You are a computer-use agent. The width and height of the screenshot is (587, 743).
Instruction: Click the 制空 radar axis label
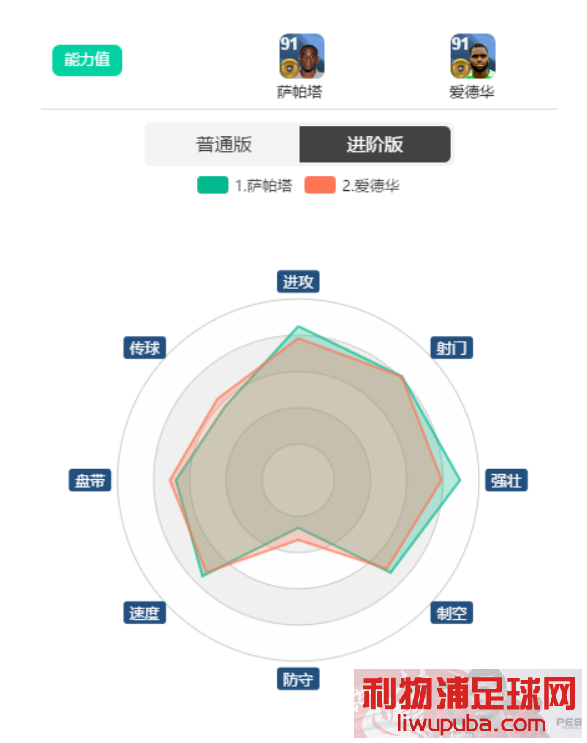[452, 613]
